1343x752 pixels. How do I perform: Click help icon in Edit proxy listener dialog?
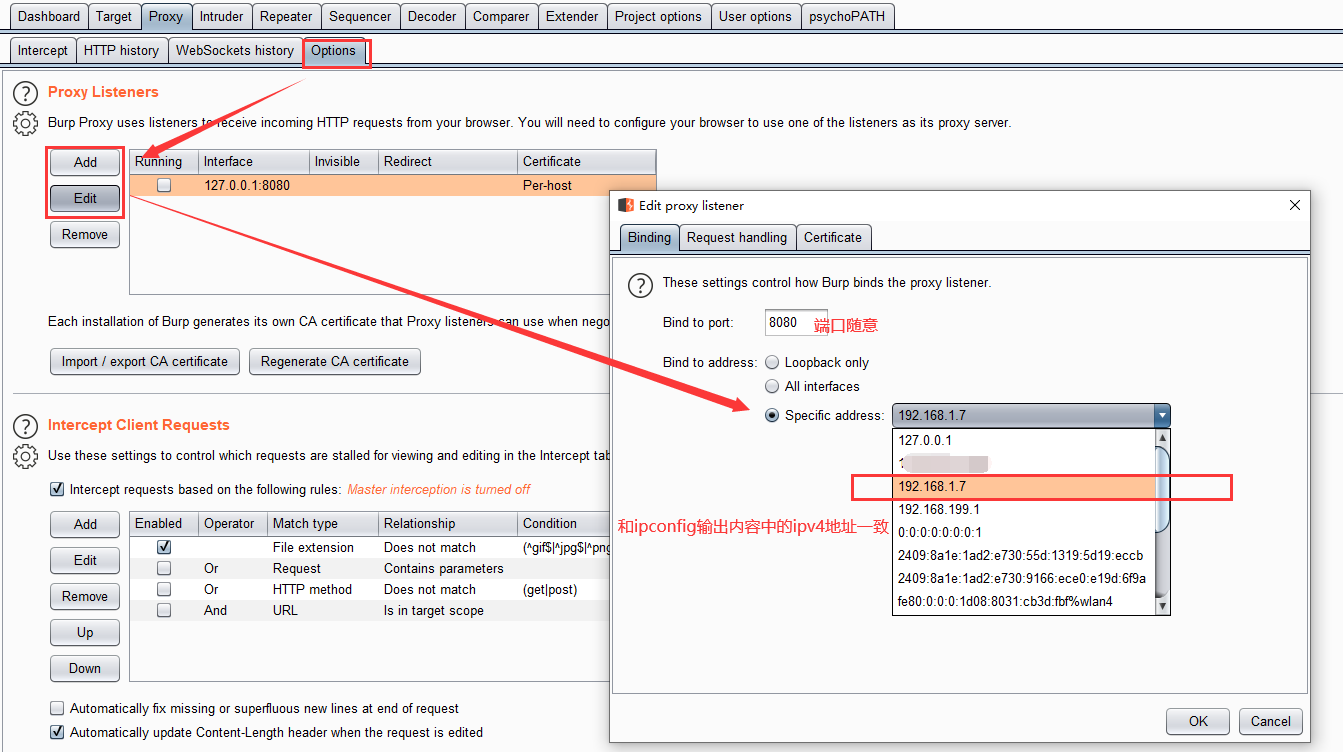[x=640, y=285]
